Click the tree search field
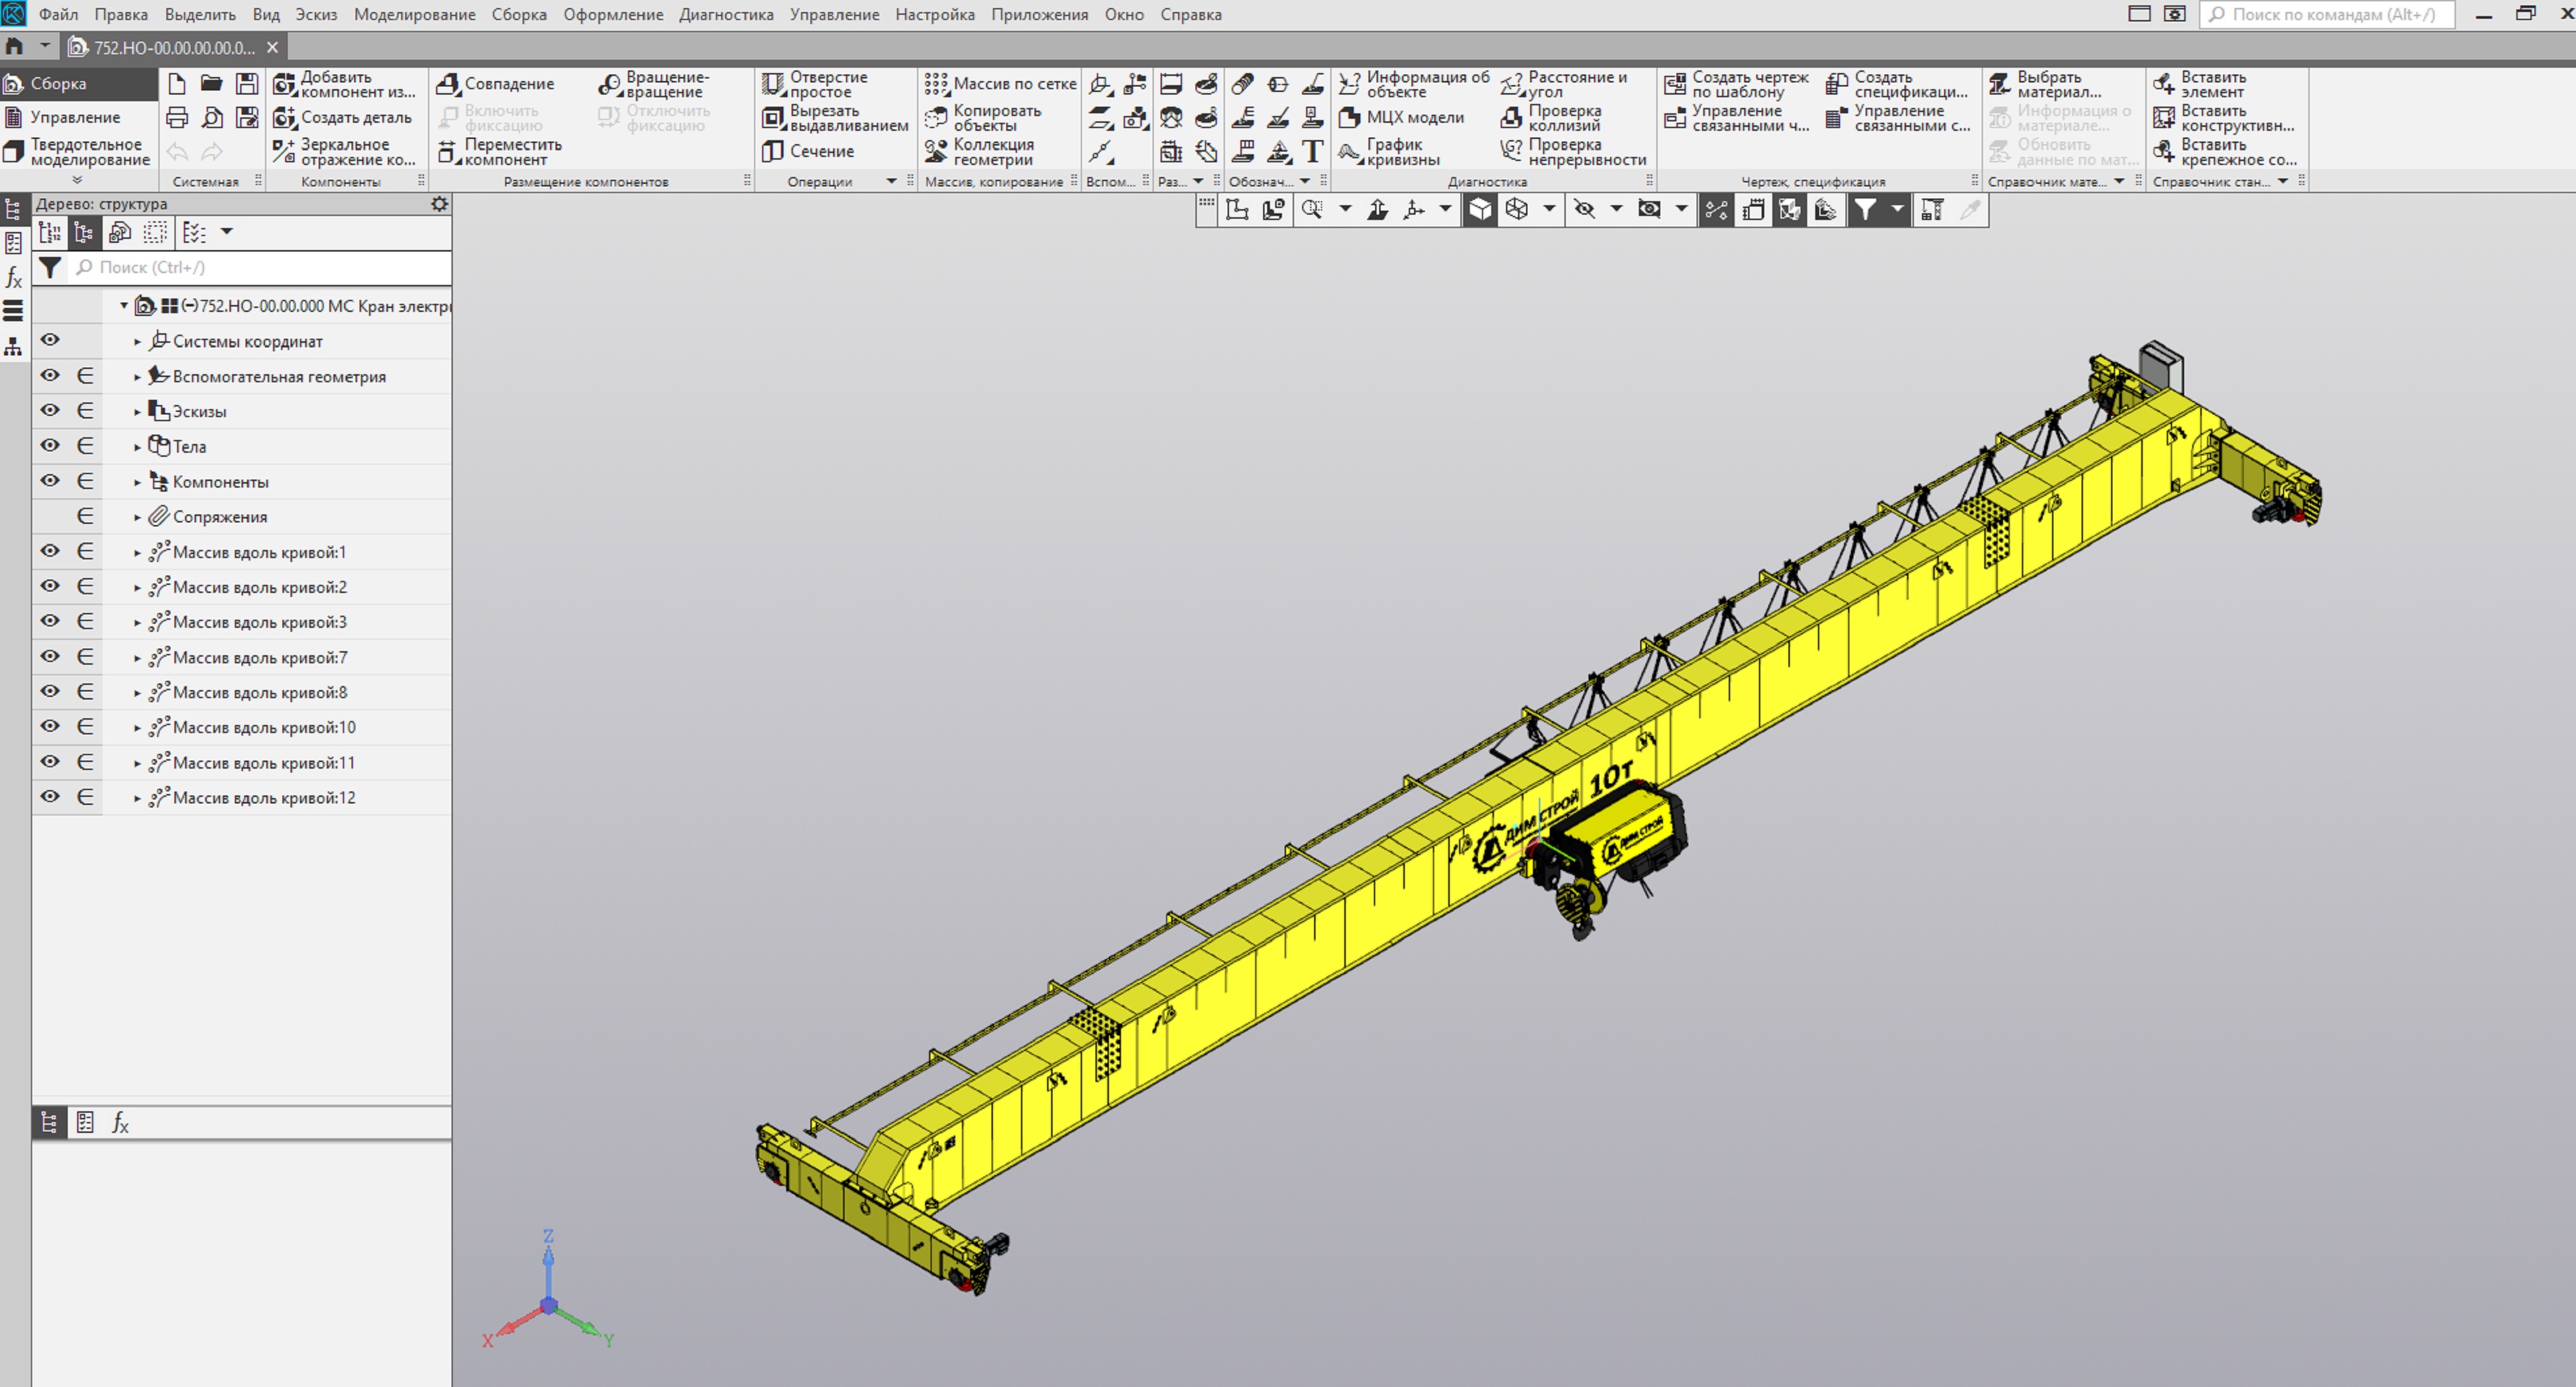2576x1387 pixels. 260,267
